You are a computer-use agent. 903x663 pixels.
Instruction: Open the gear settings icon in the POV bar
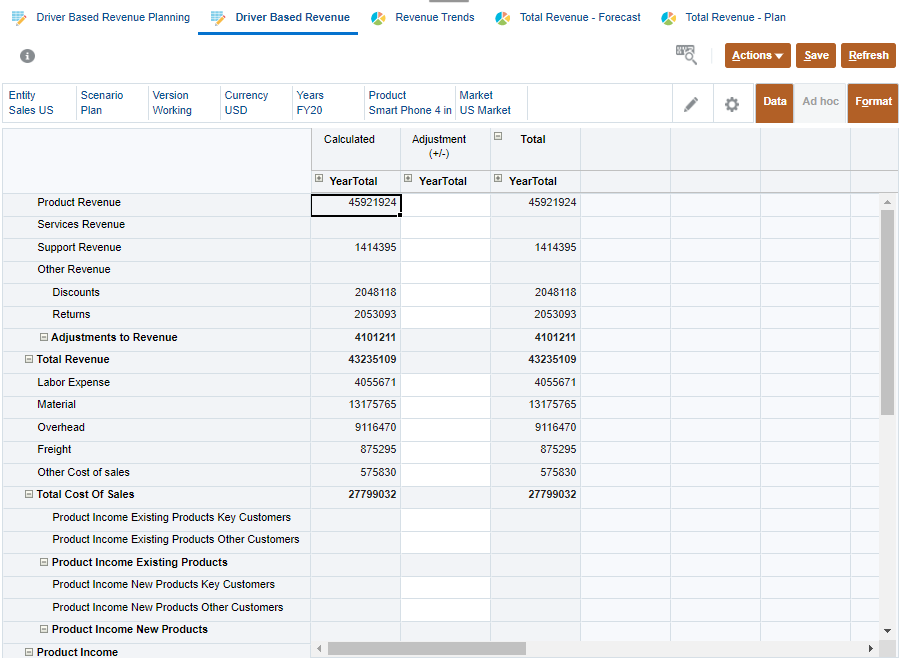733,103
